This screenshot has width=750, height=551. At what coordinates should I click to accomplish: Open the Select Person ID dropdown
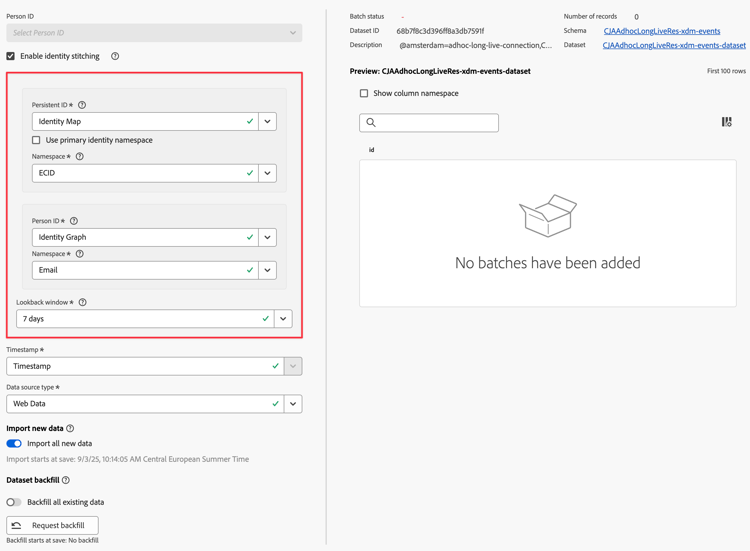pos(154,33)
